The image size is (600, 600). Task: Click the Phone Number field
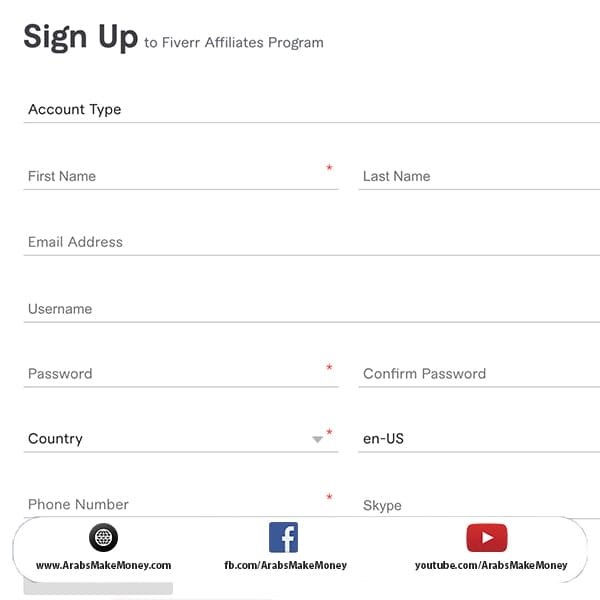[x=180, y=505]
